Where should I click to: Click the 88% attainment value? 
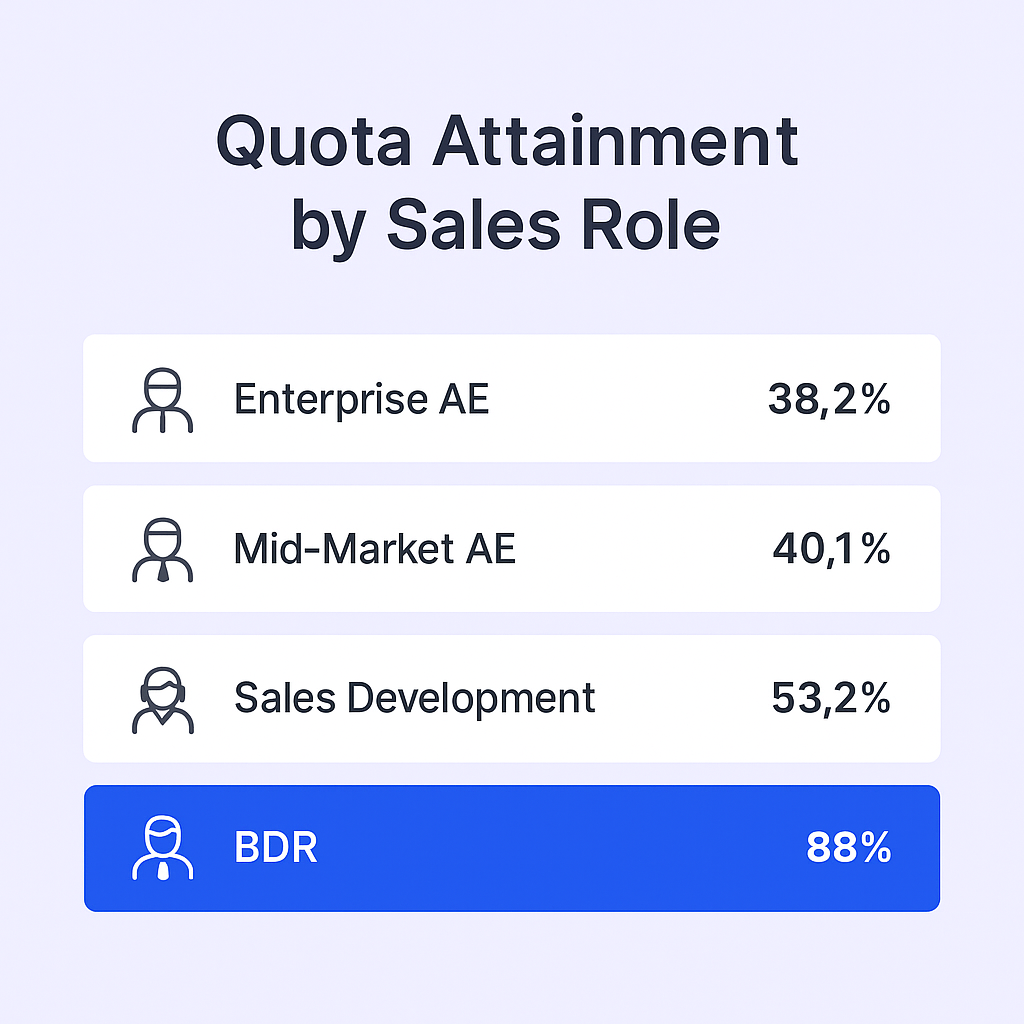848,849
